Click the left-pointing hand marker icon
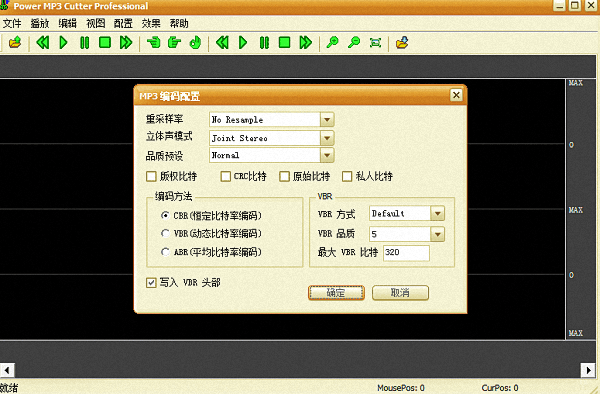 coord(154,42)
